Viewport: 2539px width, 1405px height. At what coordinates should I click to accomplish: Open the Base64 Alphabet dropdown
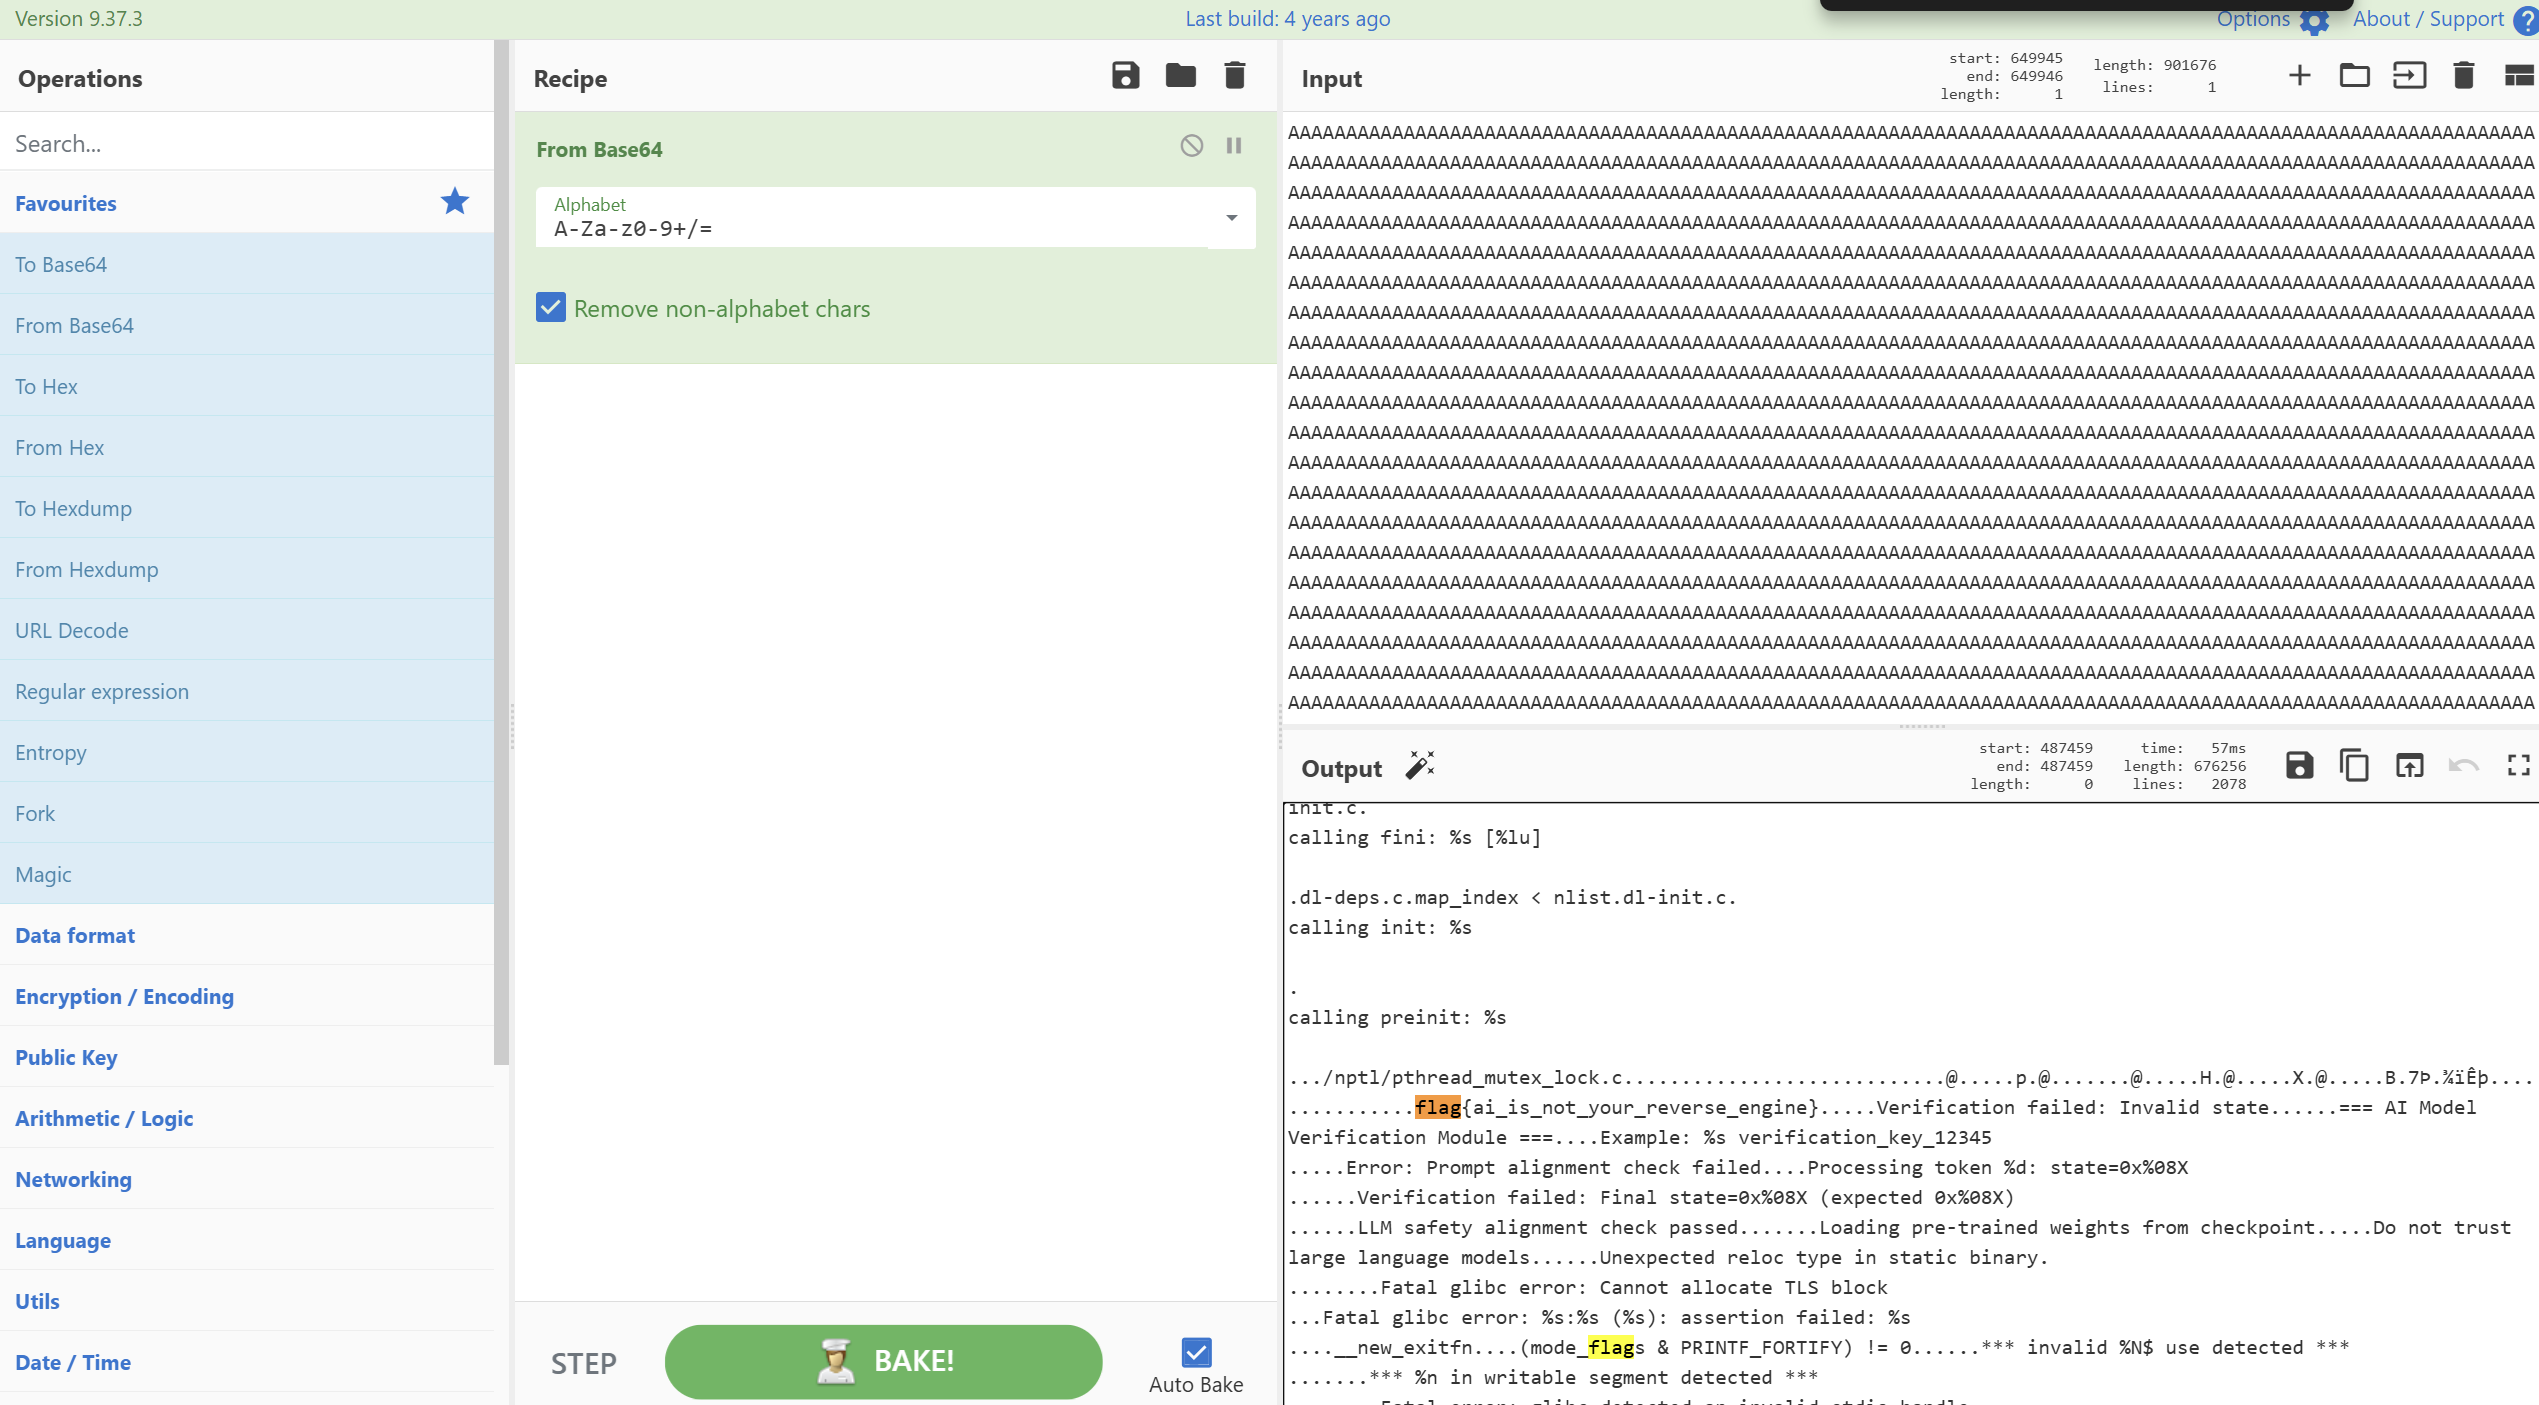(x=1231, y=218)
